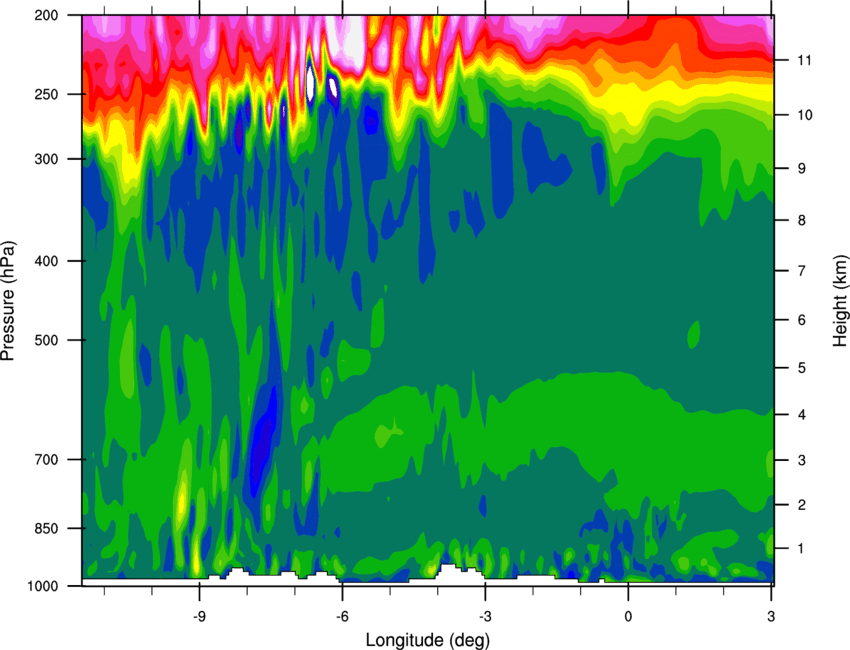
Task: Click the "Pressure (hPa)" axis title
Action: coord(8,301)
